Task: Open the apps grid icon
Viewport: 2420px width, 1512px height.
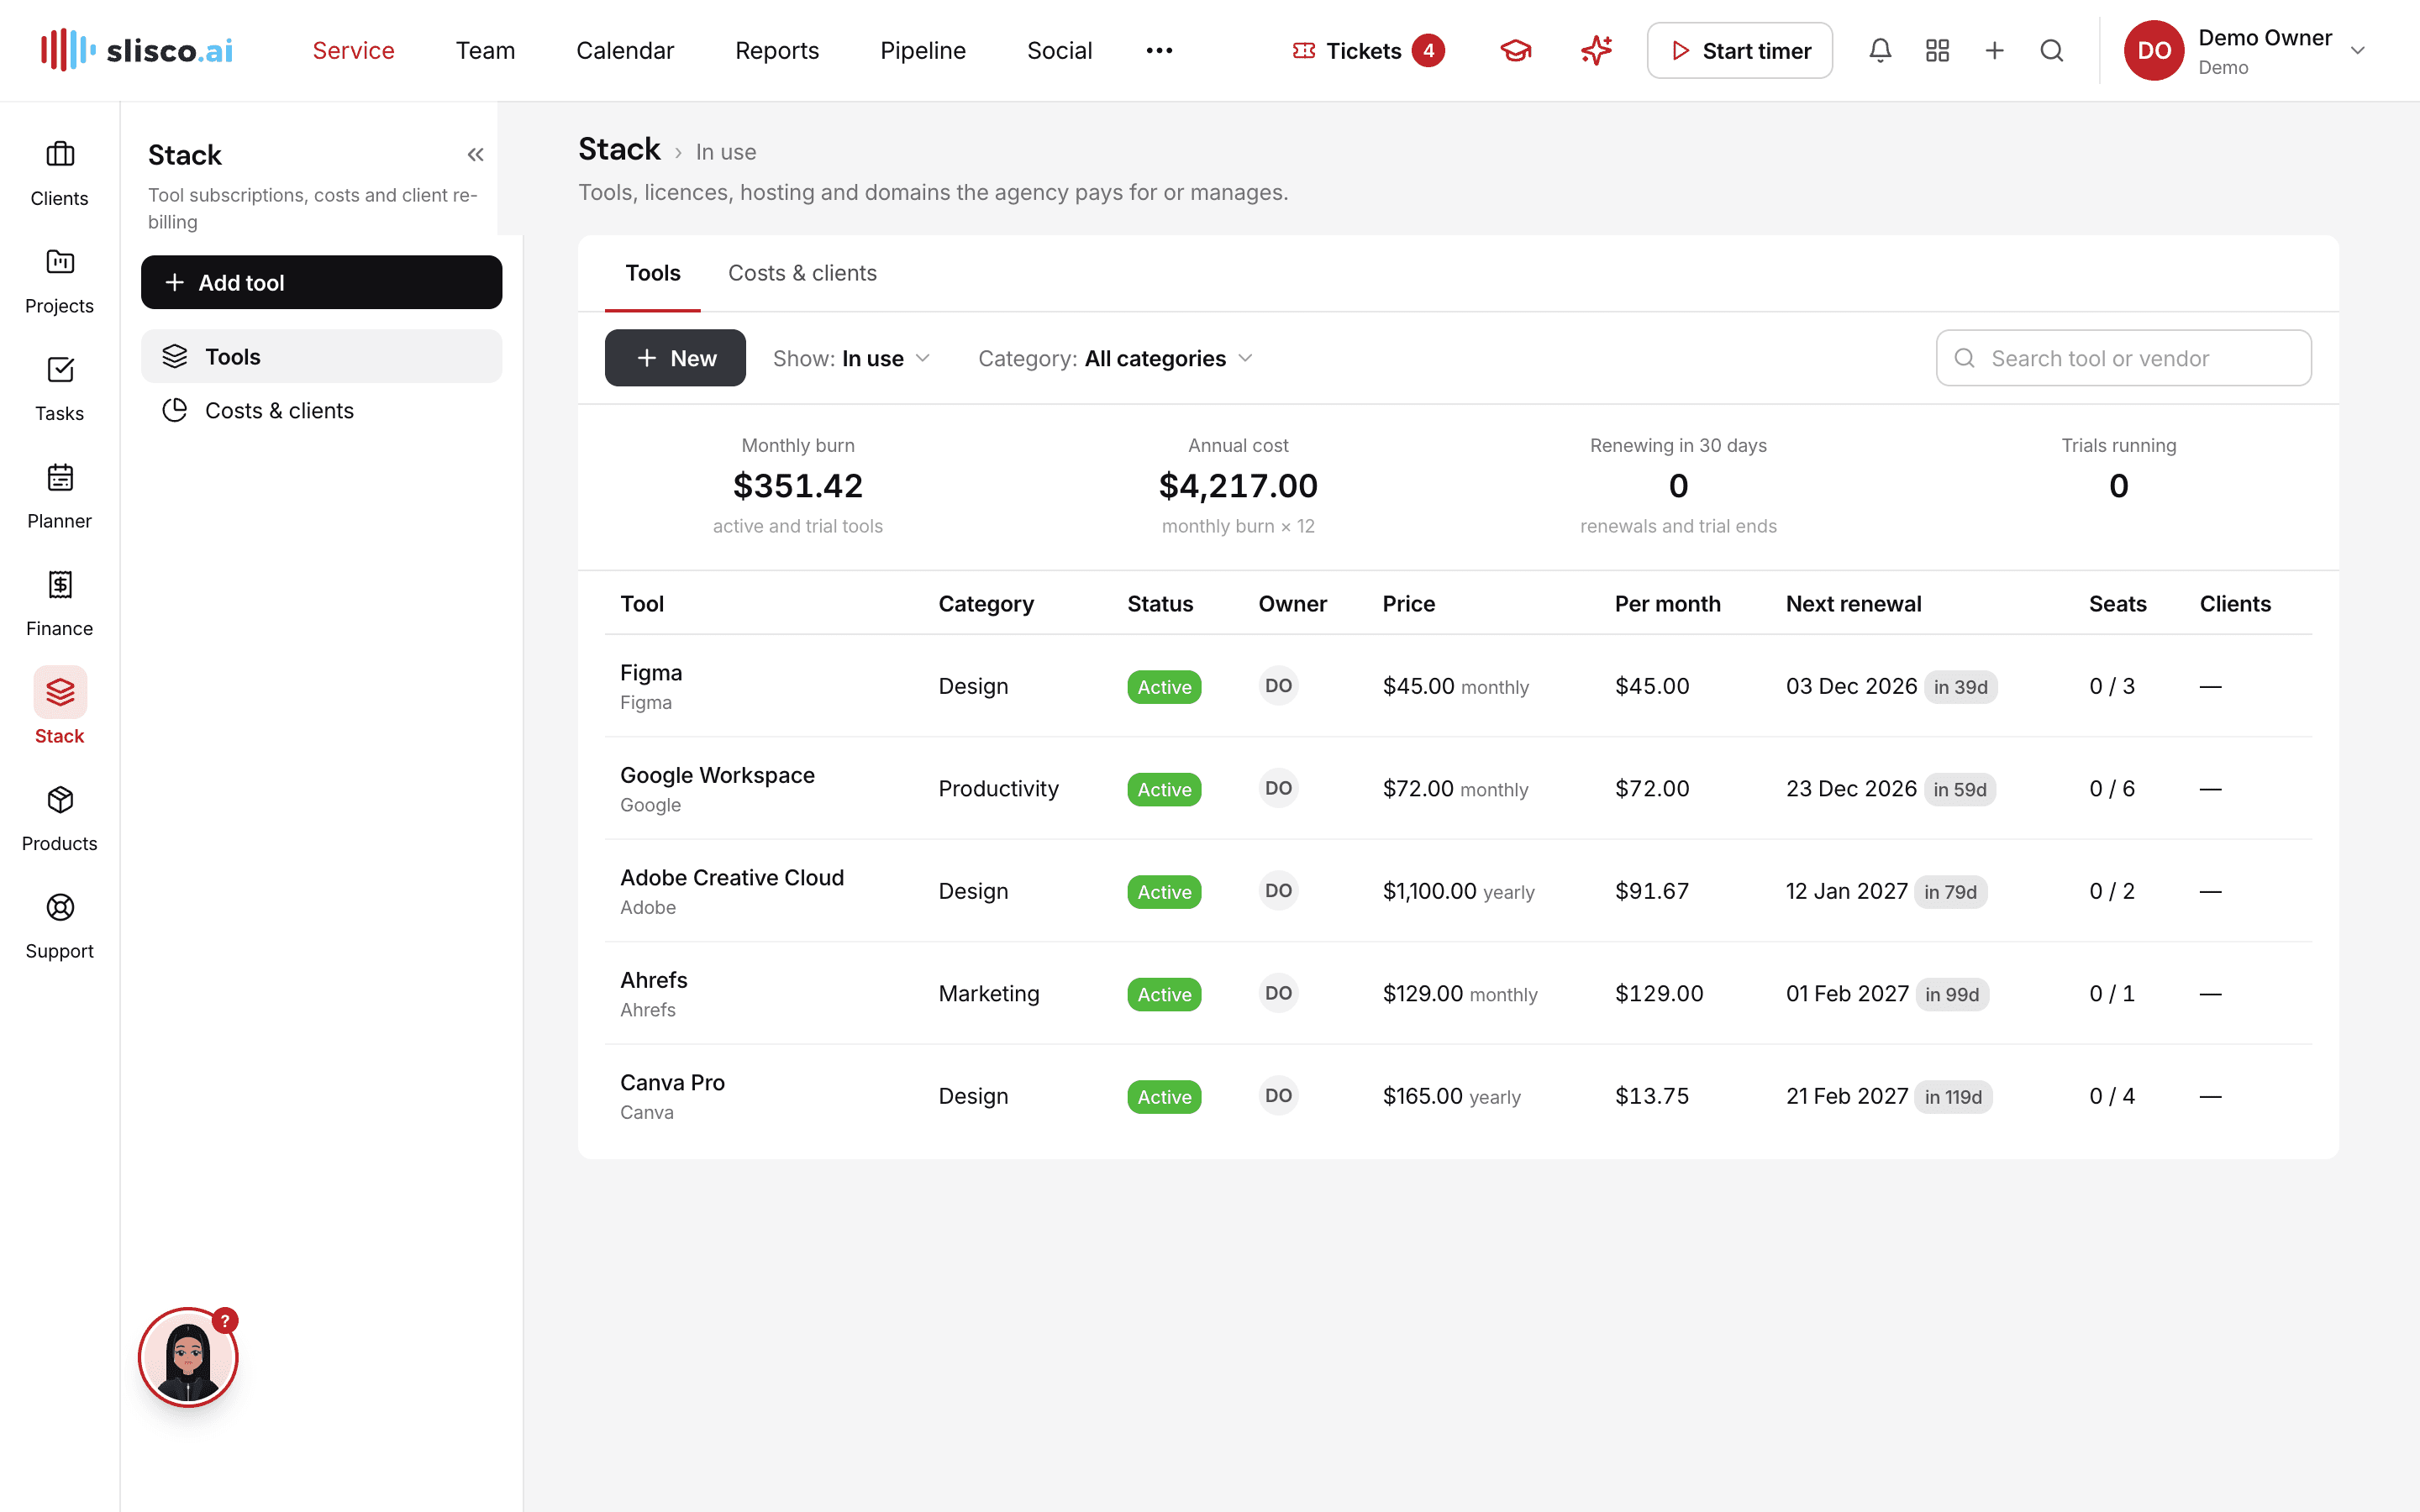Action: (1937, 50)
